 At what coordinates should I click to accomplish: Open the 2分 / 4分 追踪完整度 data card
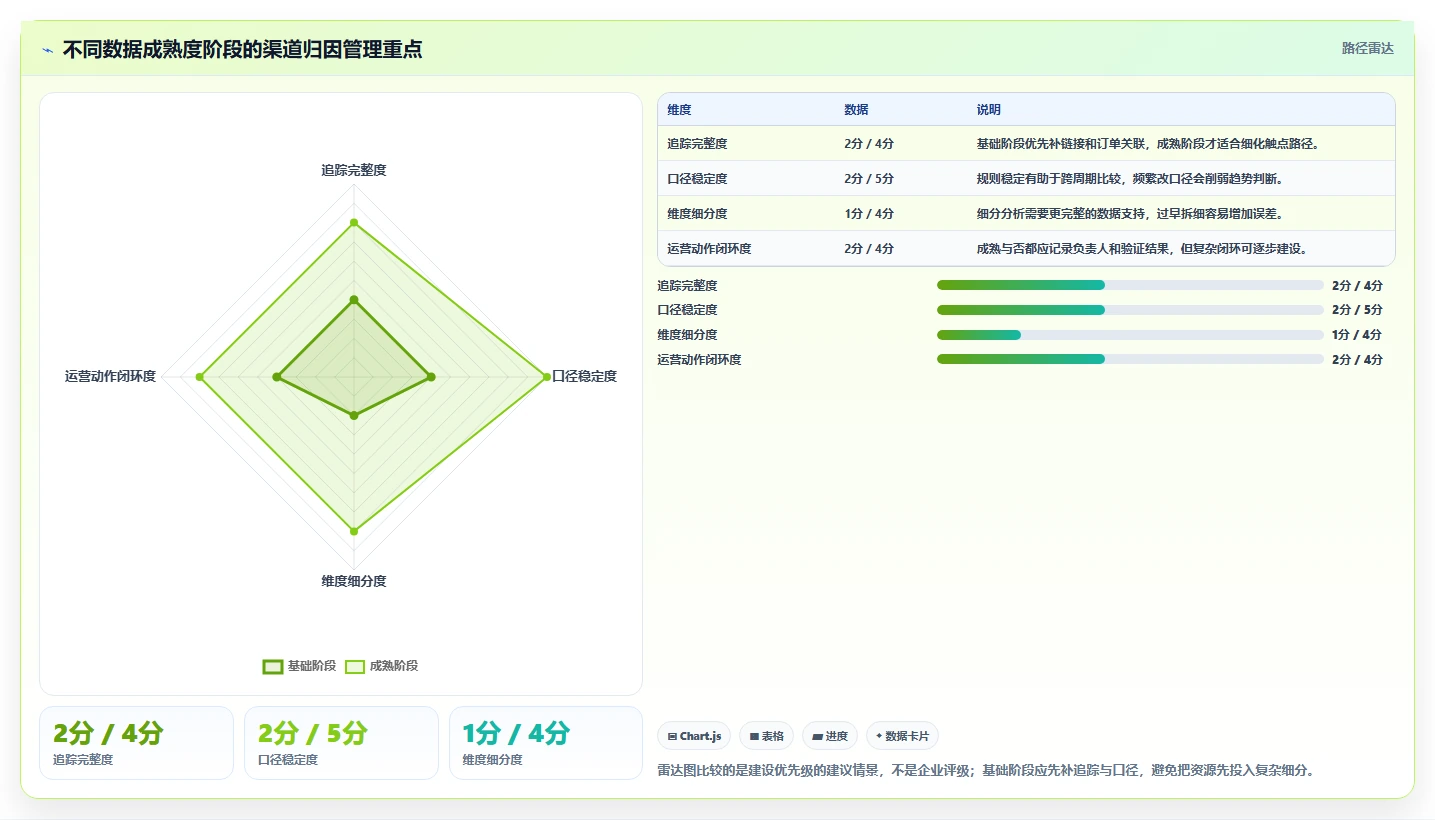click(136, 743)
